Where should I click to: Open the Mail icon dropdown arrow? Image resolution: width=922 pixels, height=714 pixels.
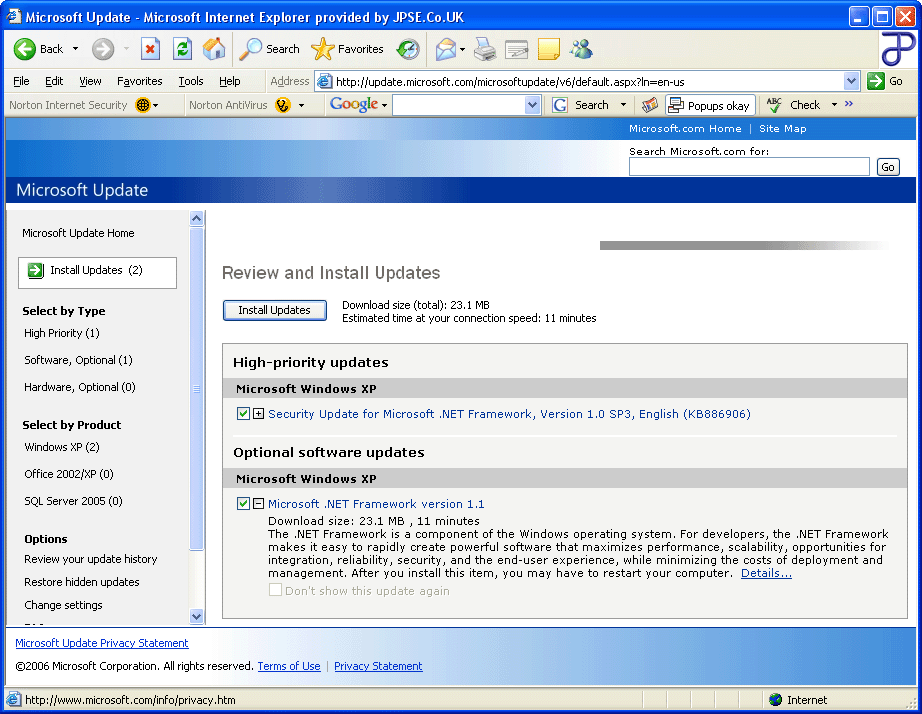[462, 49]
